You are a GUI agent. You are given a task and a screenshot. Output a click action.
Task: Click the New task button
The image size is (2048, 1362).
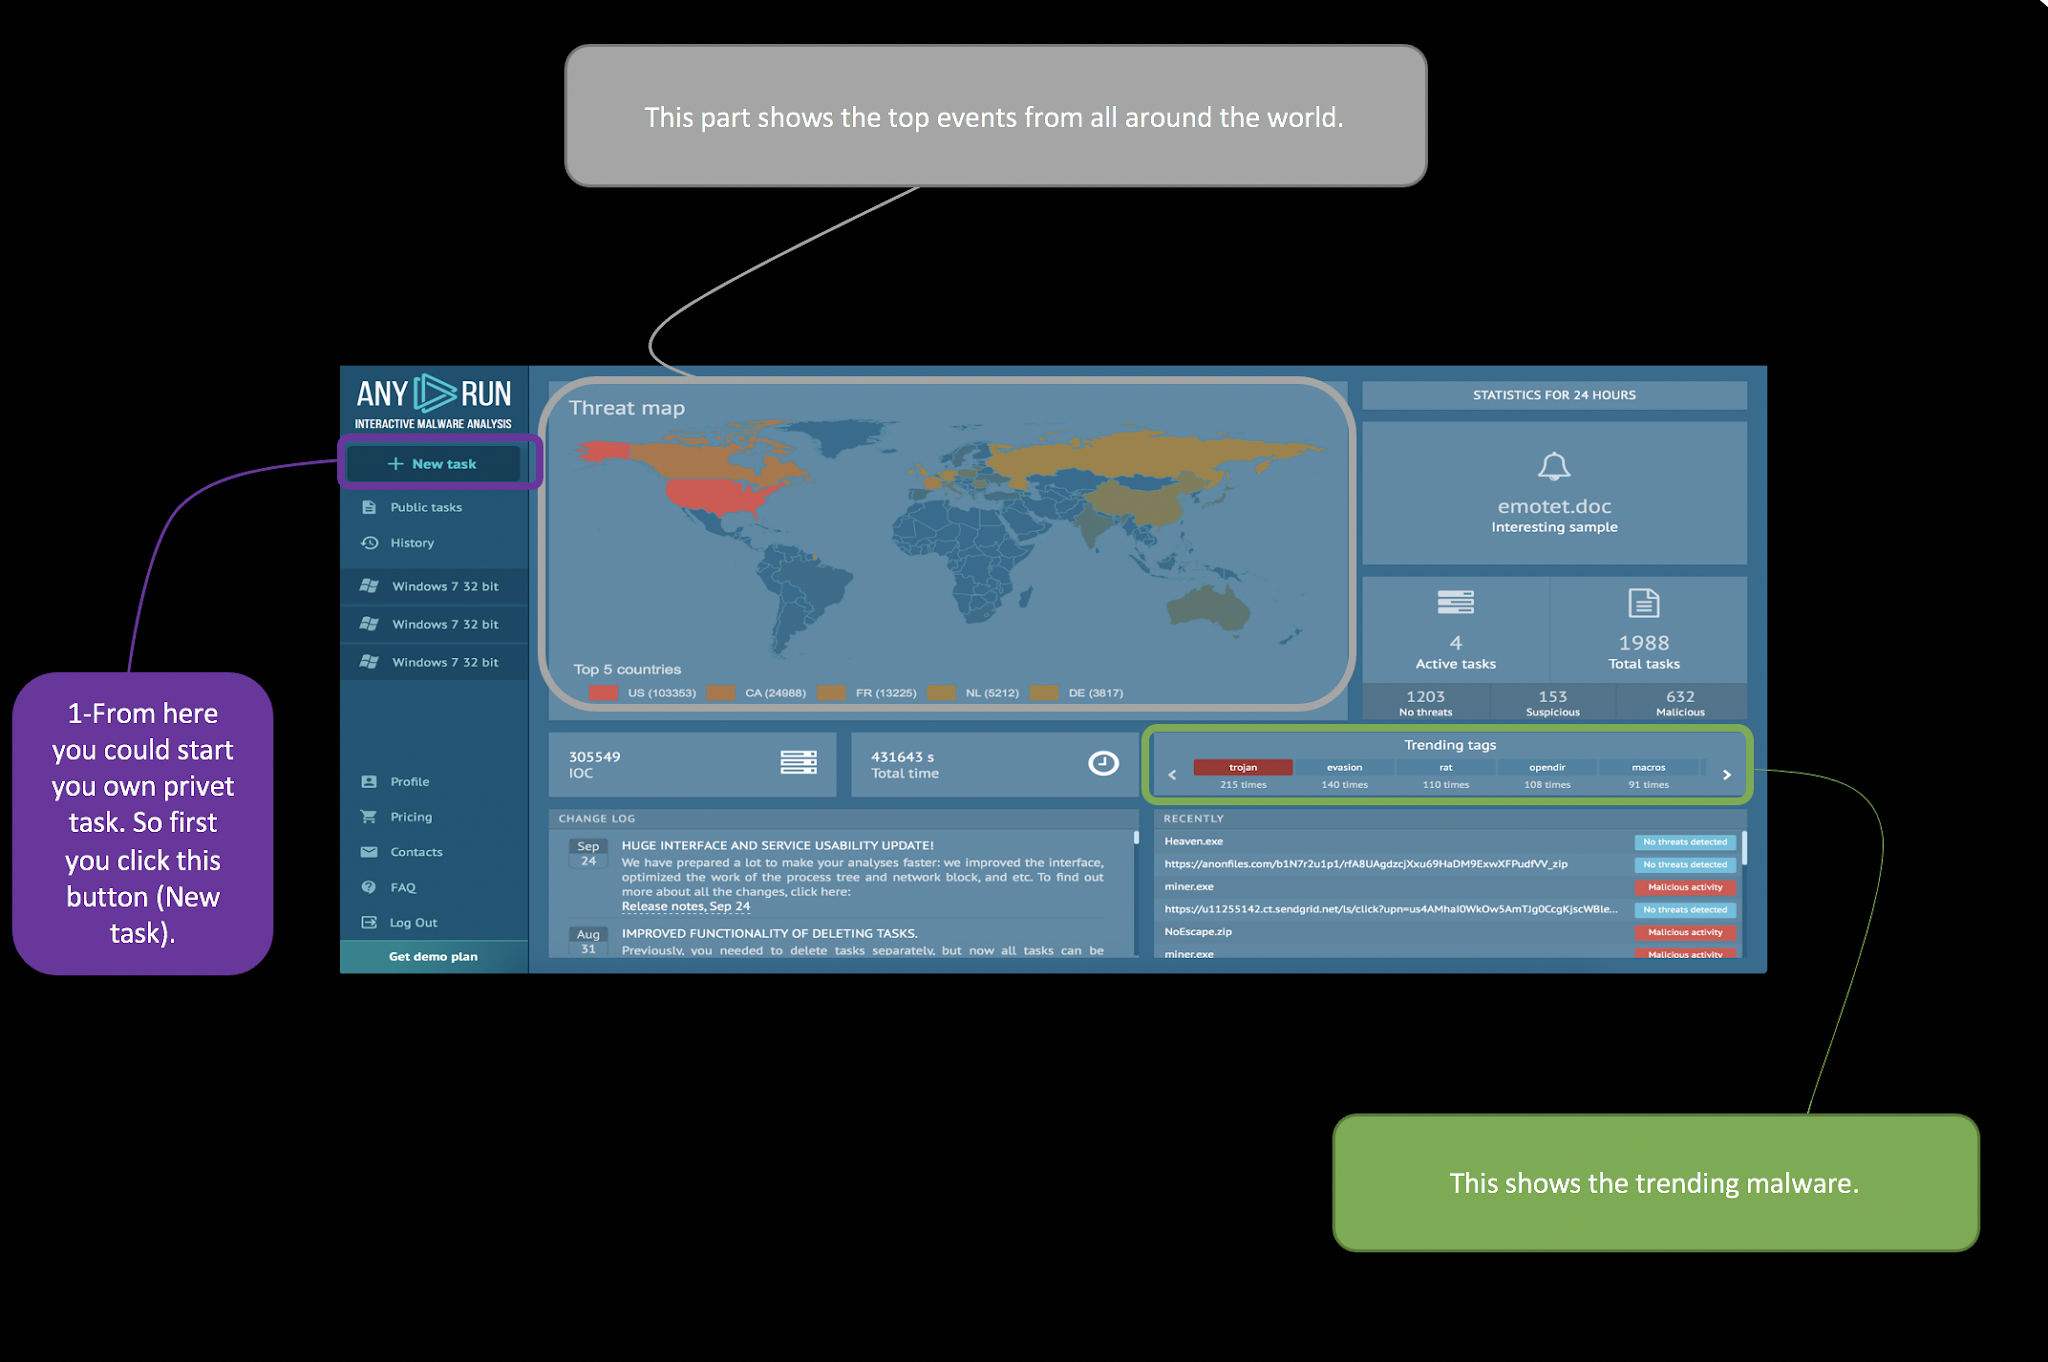pyautogui.click(x=433, y=464)
